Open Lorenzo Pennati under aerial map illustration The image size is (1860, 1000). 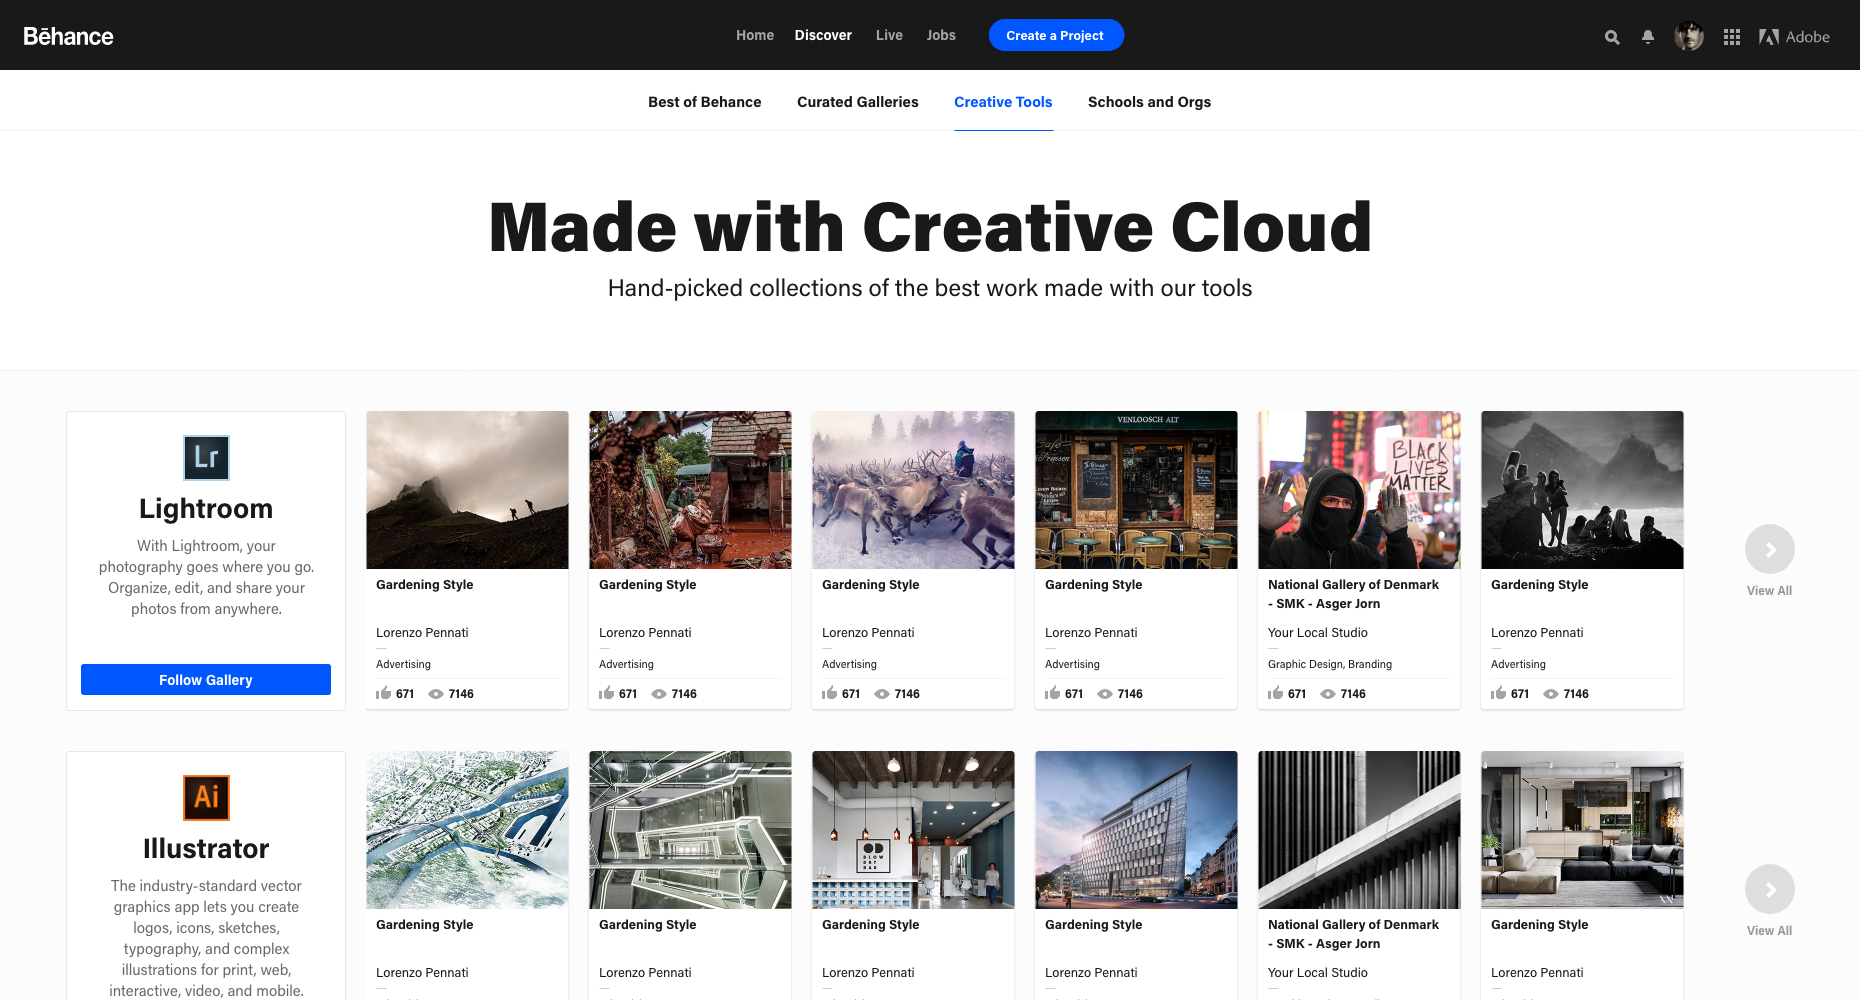click(422, 973)
